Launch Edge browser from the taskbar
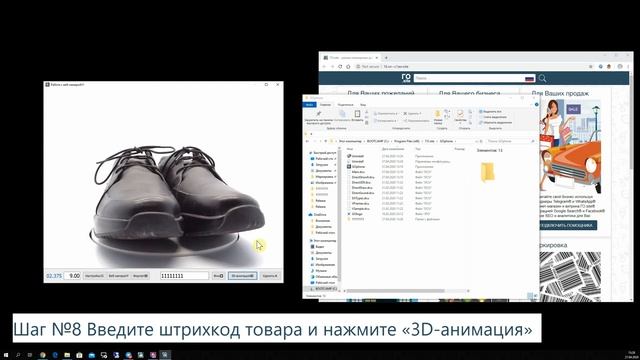 point(55,355)
